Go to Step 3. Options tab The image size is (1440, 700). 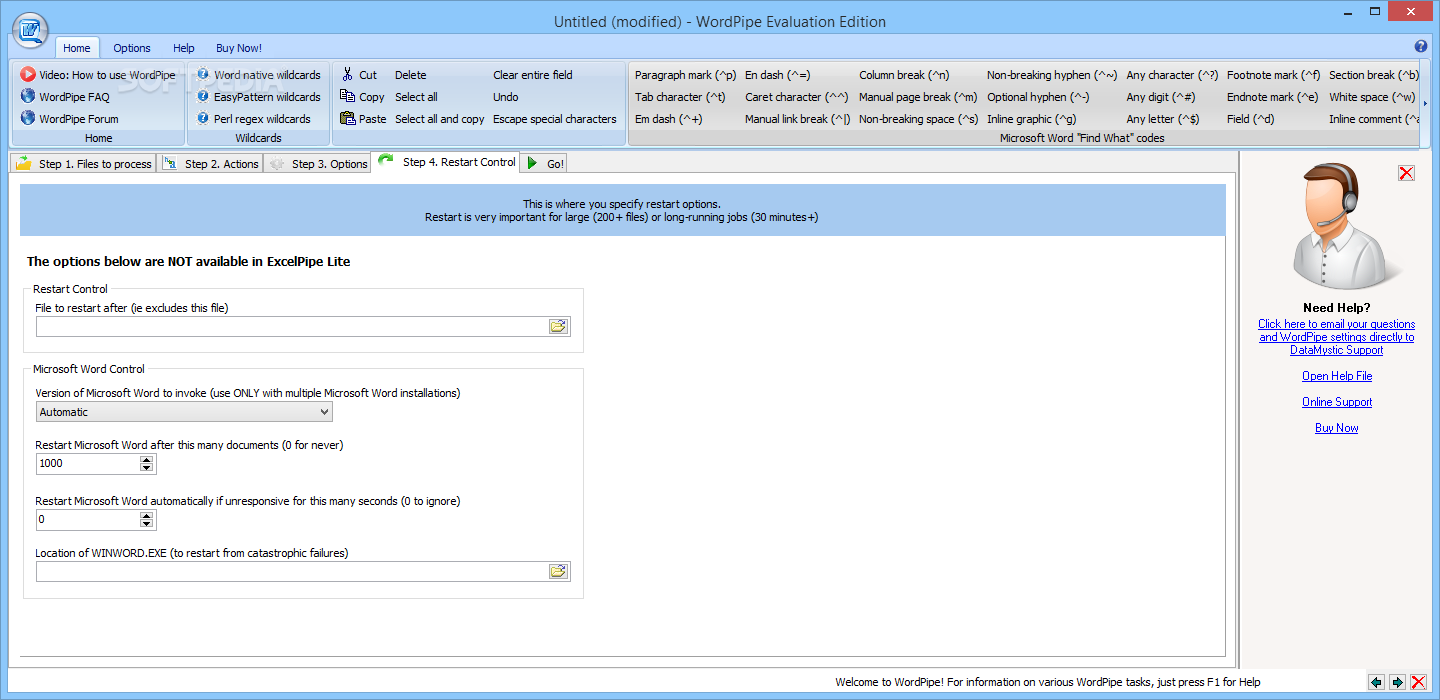tap(317, 163)
